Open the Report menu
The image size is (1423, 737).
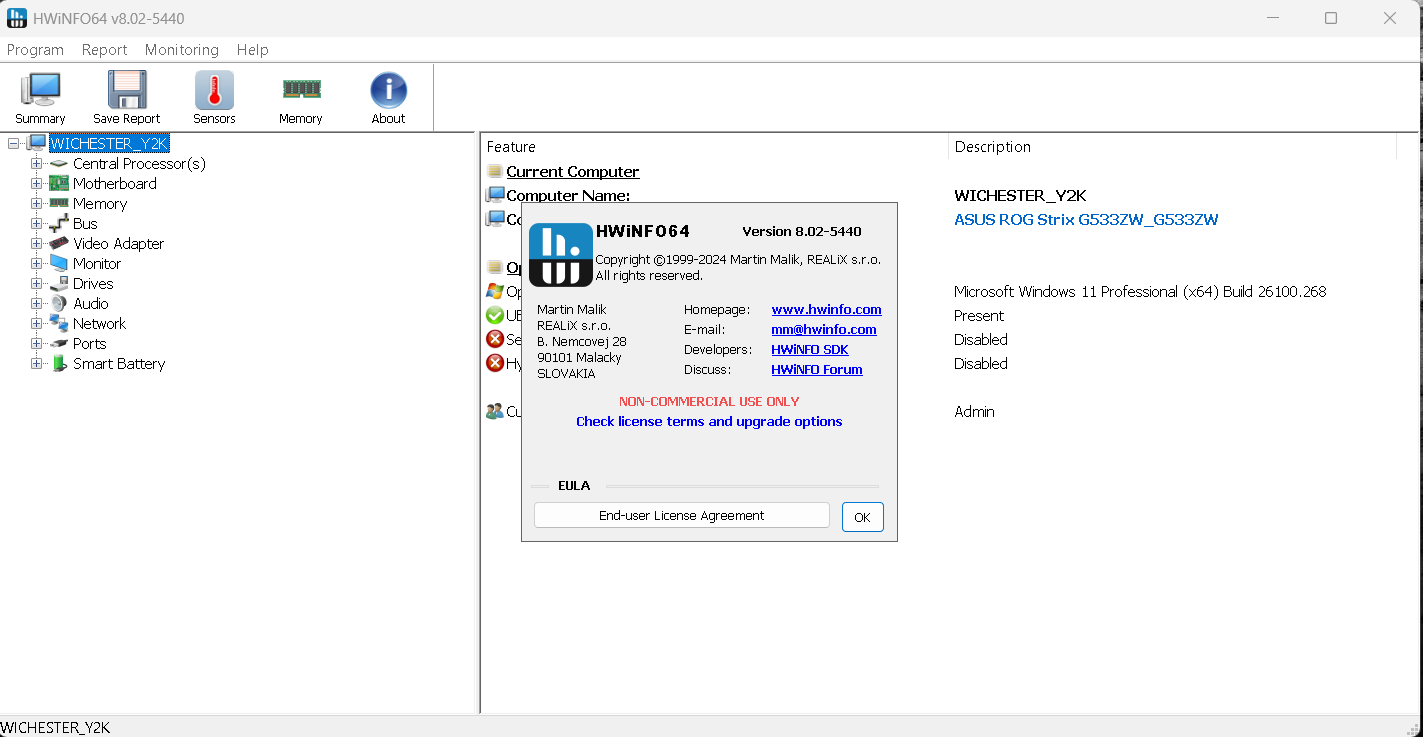(104, 50)
